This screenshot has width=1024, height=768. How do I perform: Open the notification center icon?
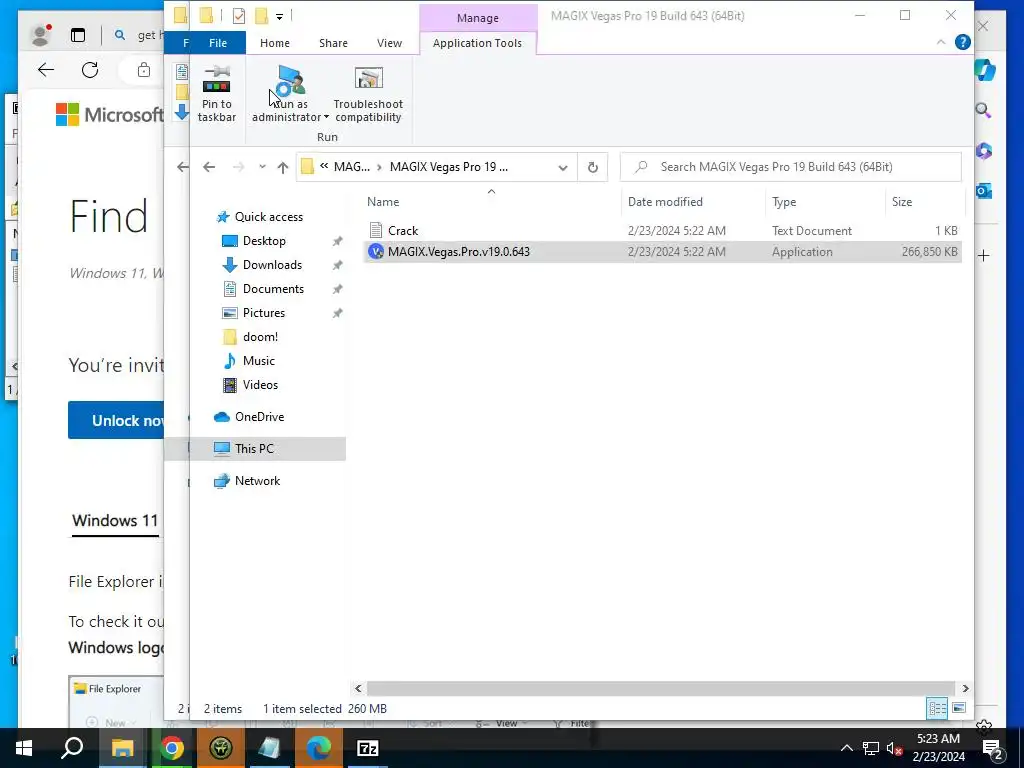(x=993, y=748)
